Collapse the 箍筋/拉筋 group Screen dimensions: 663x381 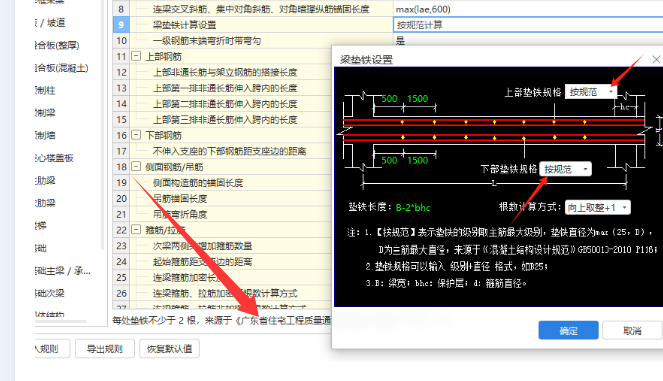136,230
